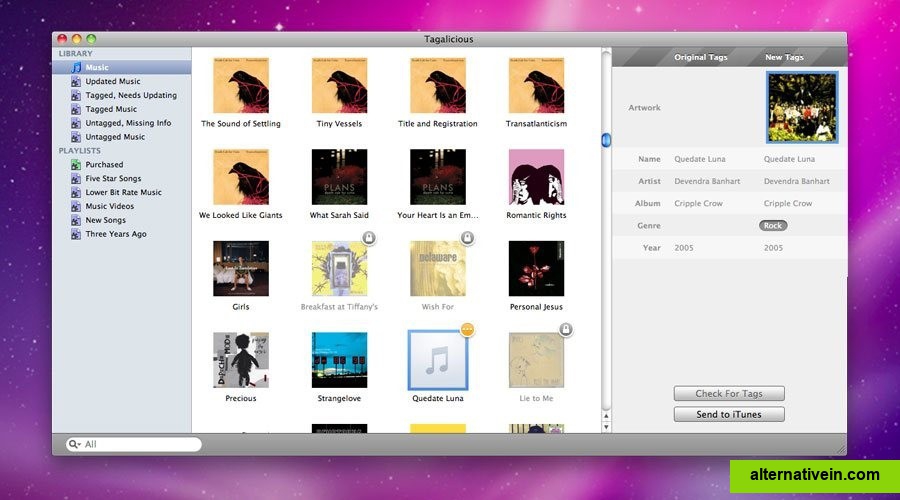The width and height of the screenshot is (900, 500).
Task: Click the Original Tags column header
Action: (x=700, y=57)
